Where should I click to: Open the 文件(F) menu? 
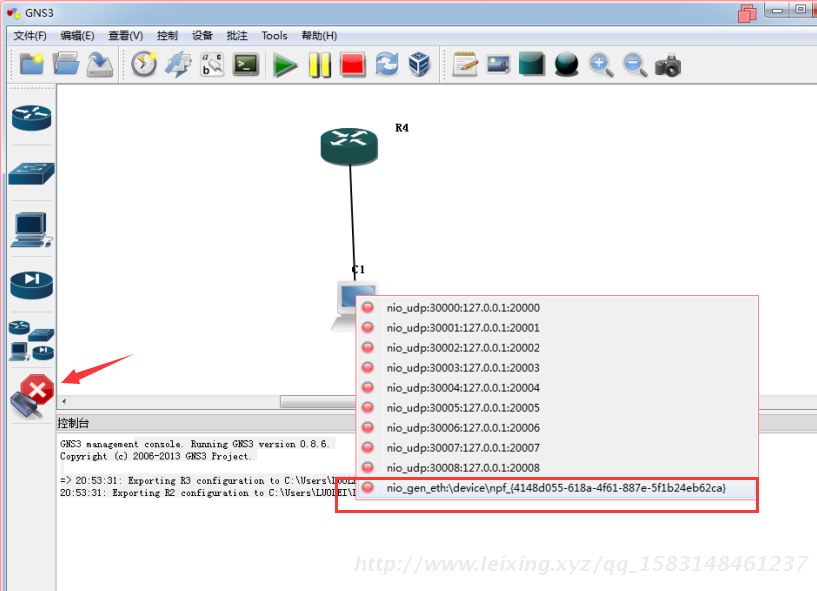[30, 35]
